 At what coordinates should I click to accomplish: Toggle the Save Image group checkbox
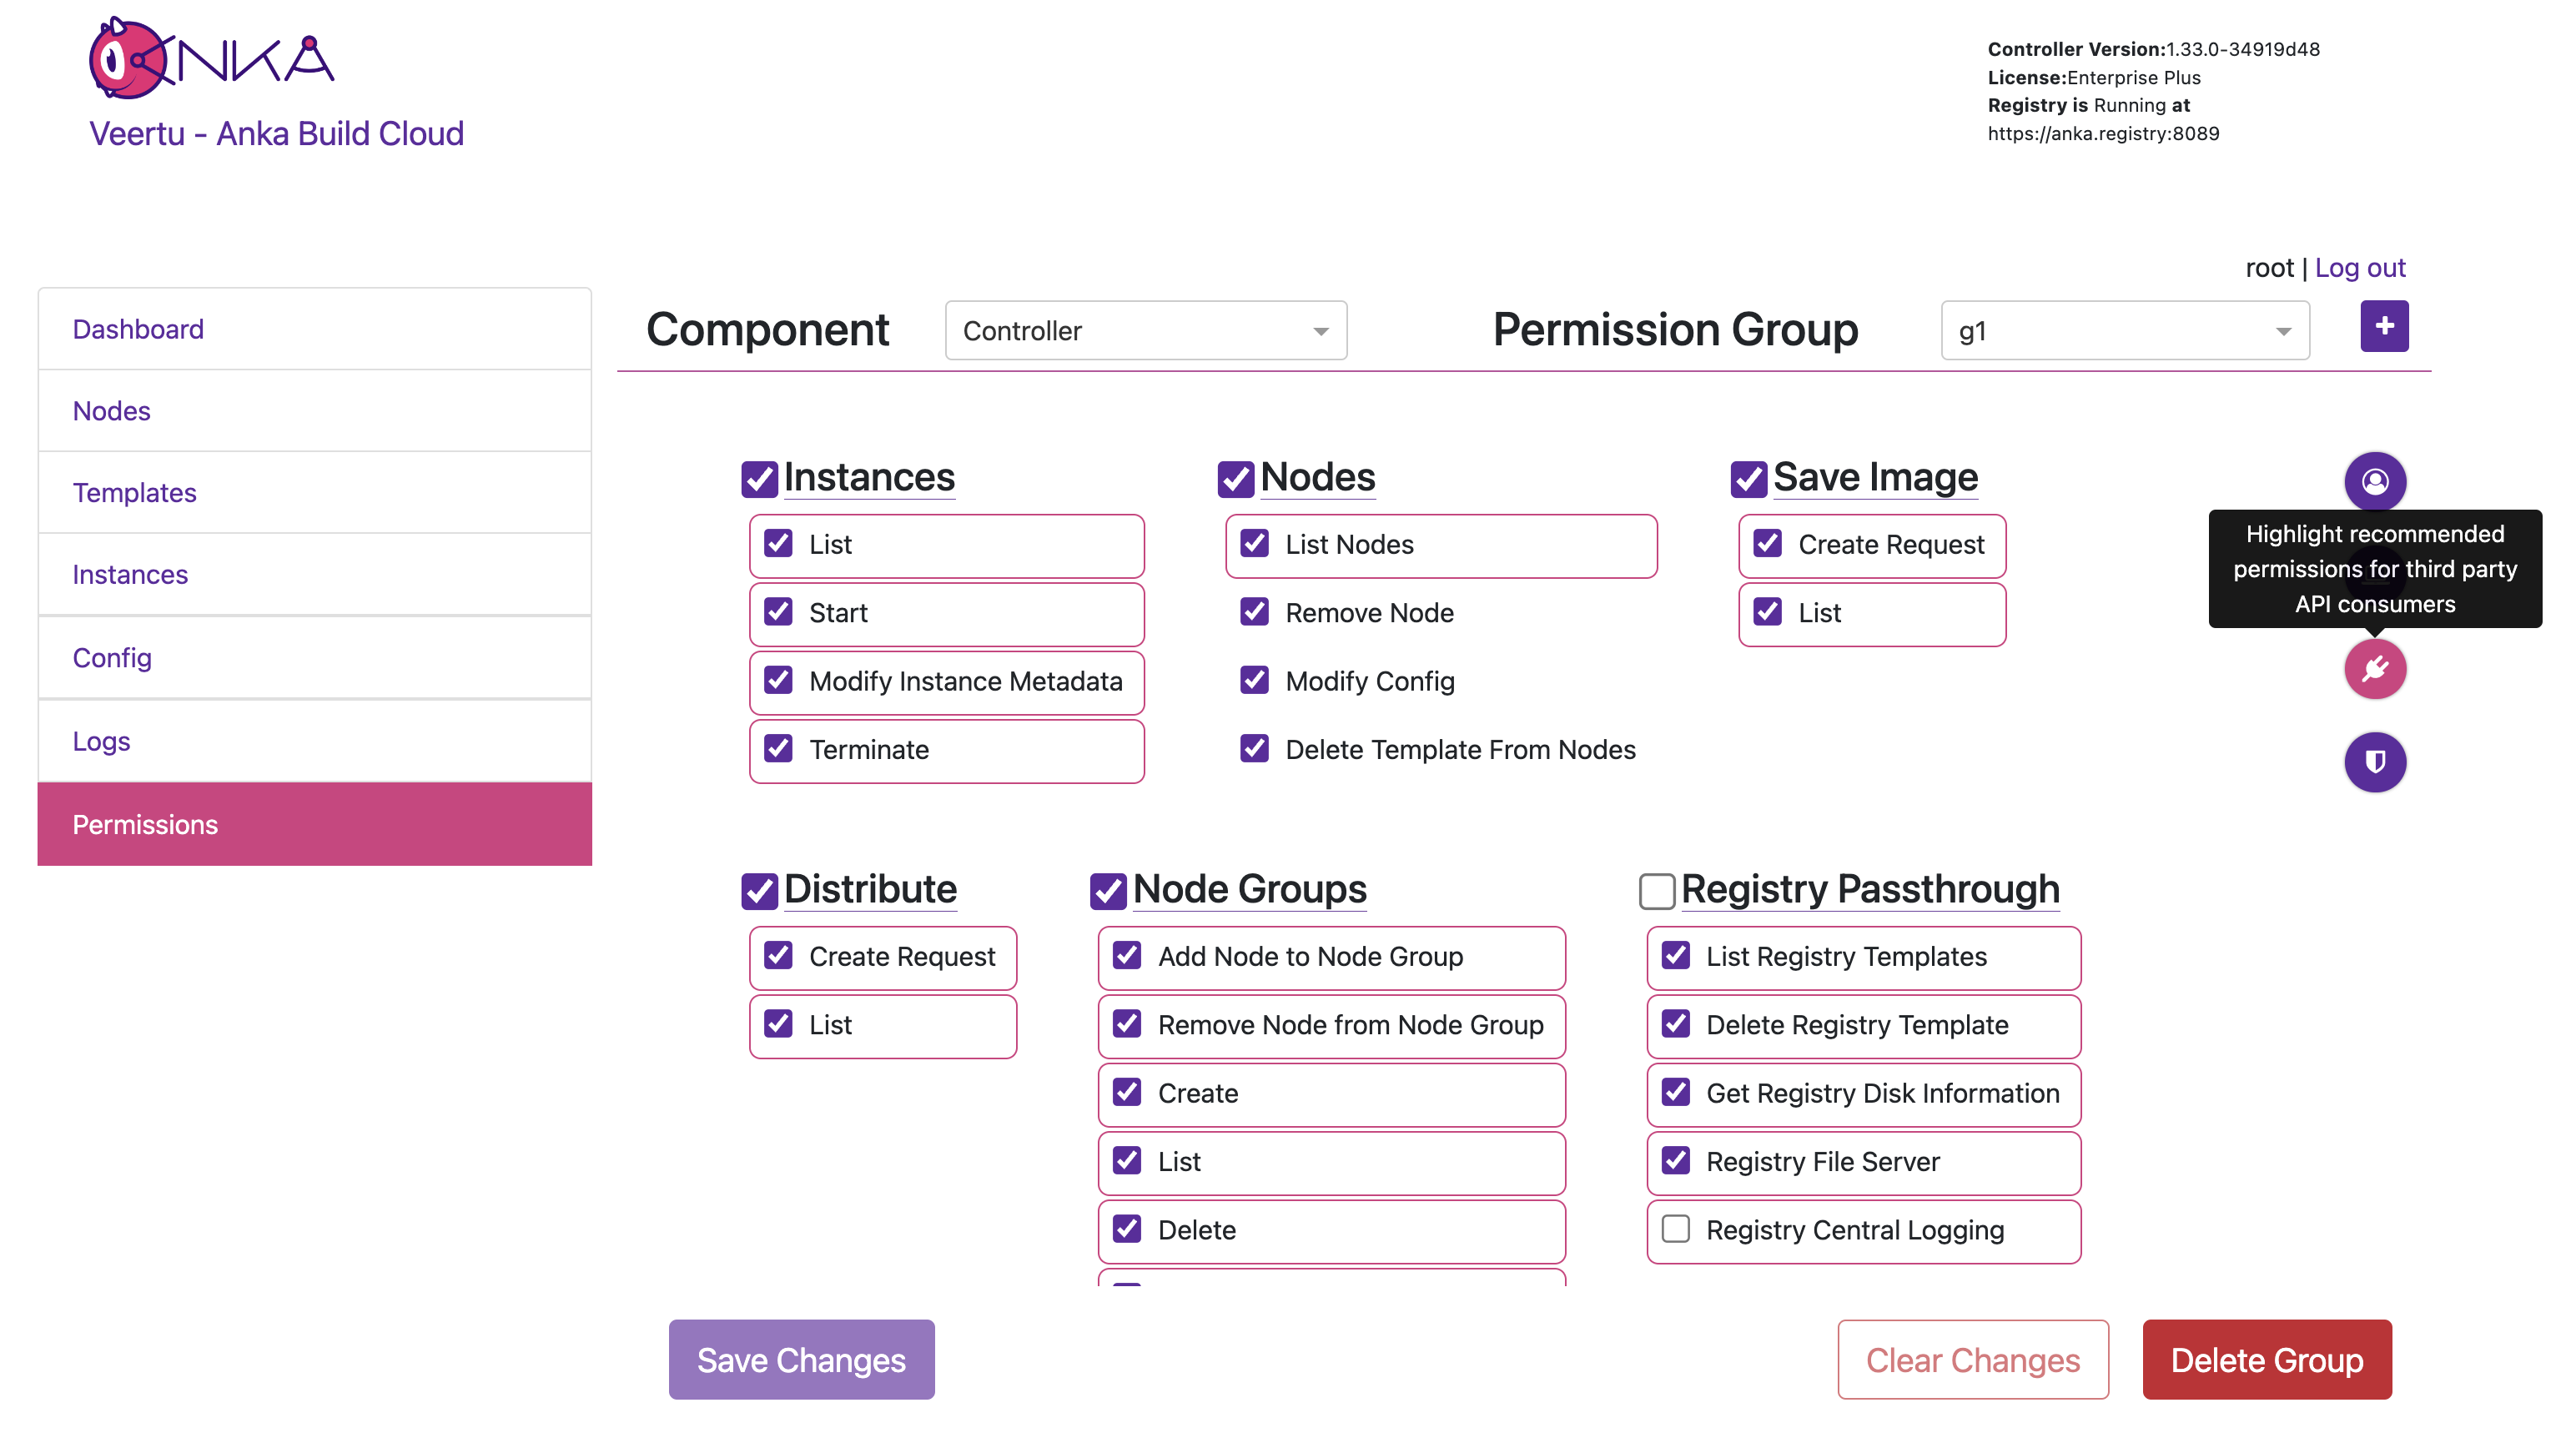[1748, 479]
